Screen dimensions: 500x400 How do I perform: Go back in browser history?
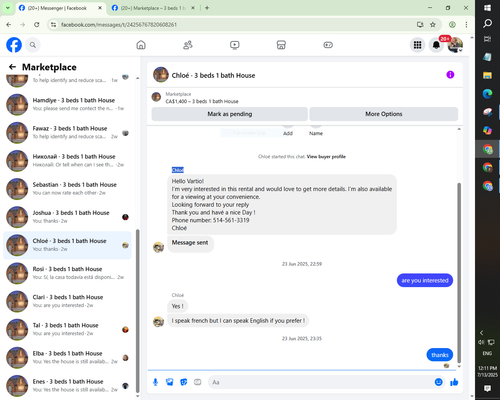point(9,24)
